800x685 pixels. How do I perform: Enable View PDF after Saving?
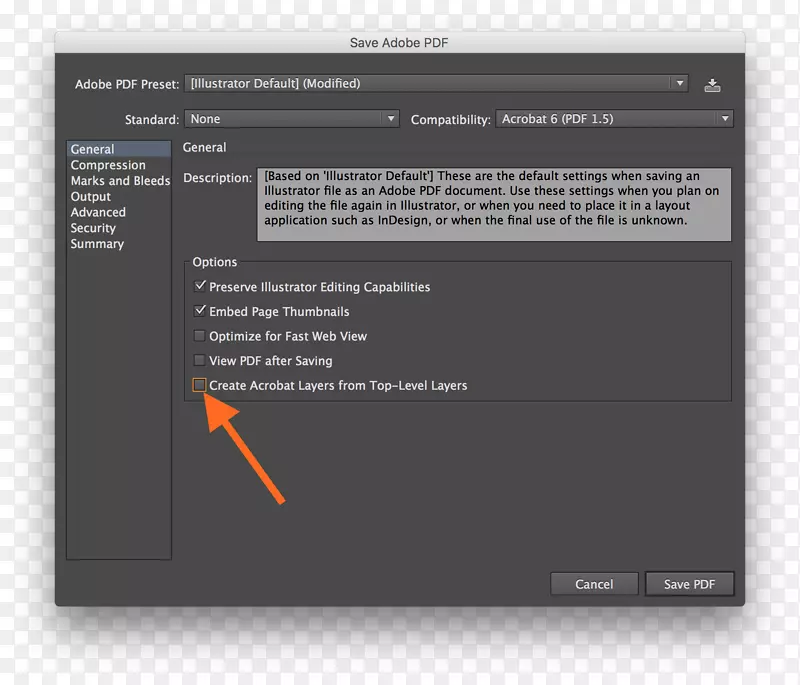click(199, 361)
